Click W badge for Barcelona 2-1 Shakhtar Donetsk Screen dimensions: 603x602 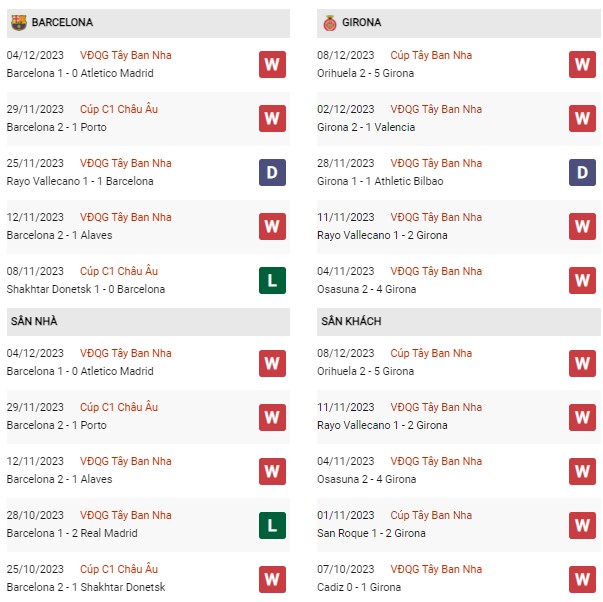pos(272,579)
